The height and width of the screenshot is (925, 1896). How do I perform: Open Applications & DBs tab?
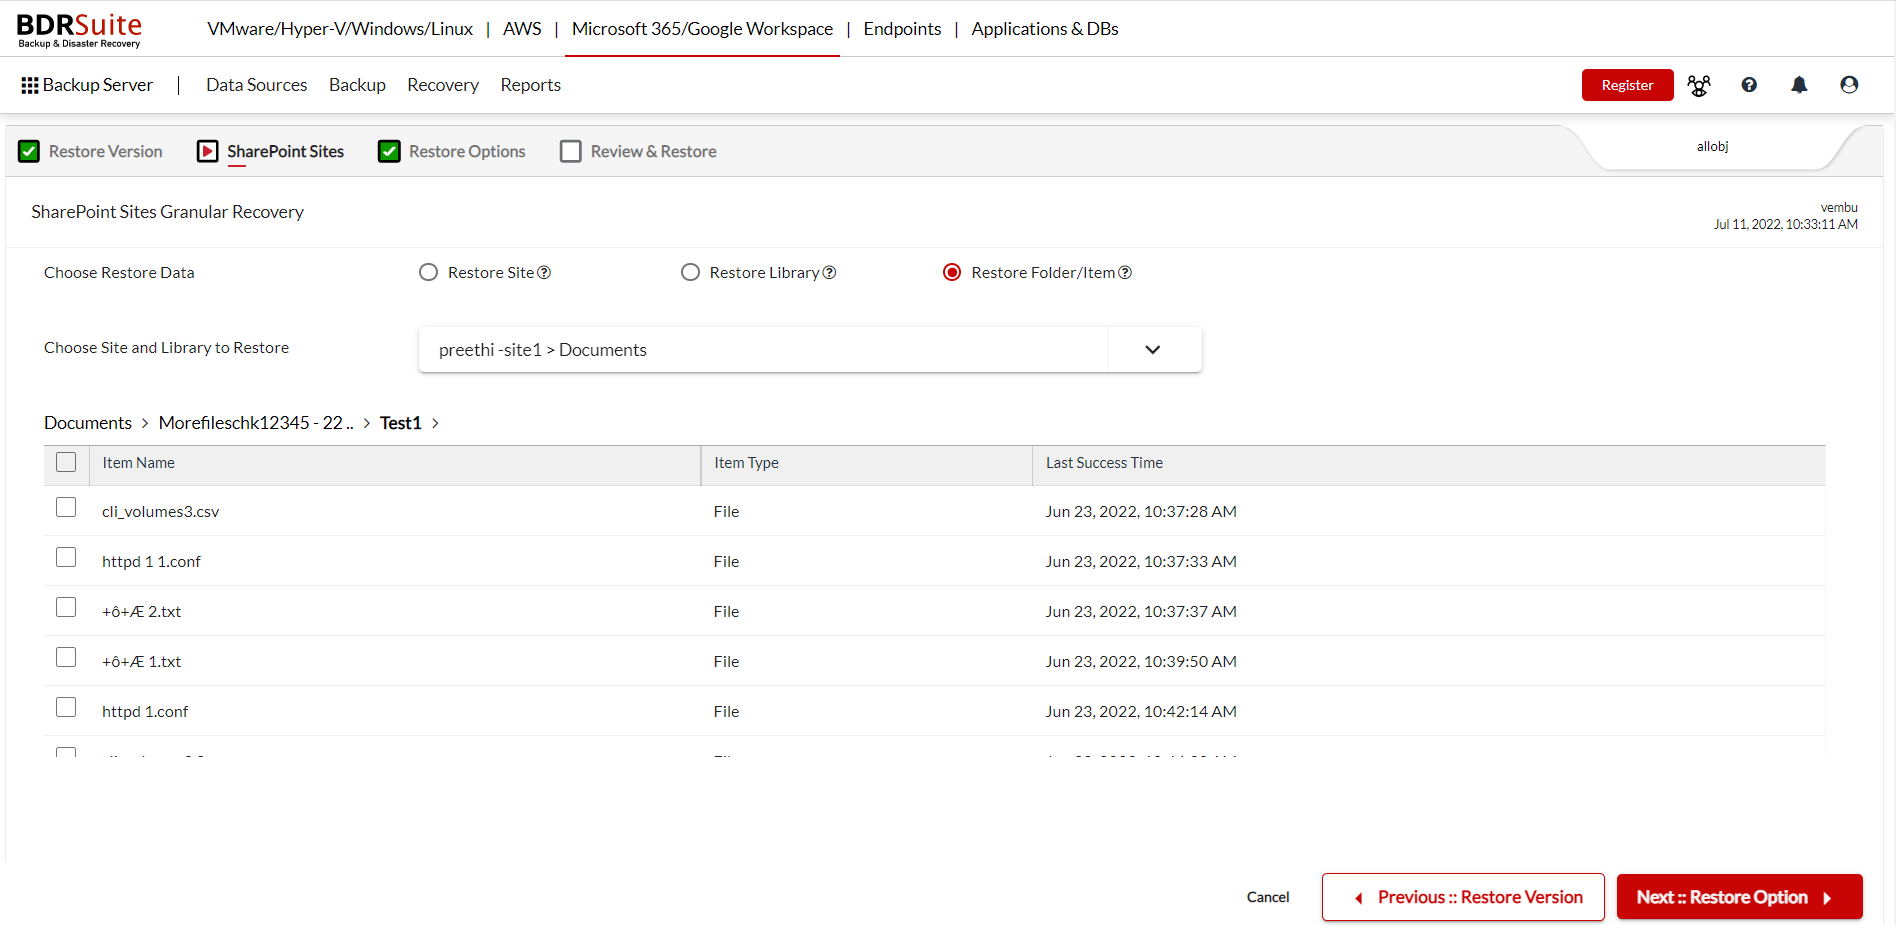click(1045, 29)
